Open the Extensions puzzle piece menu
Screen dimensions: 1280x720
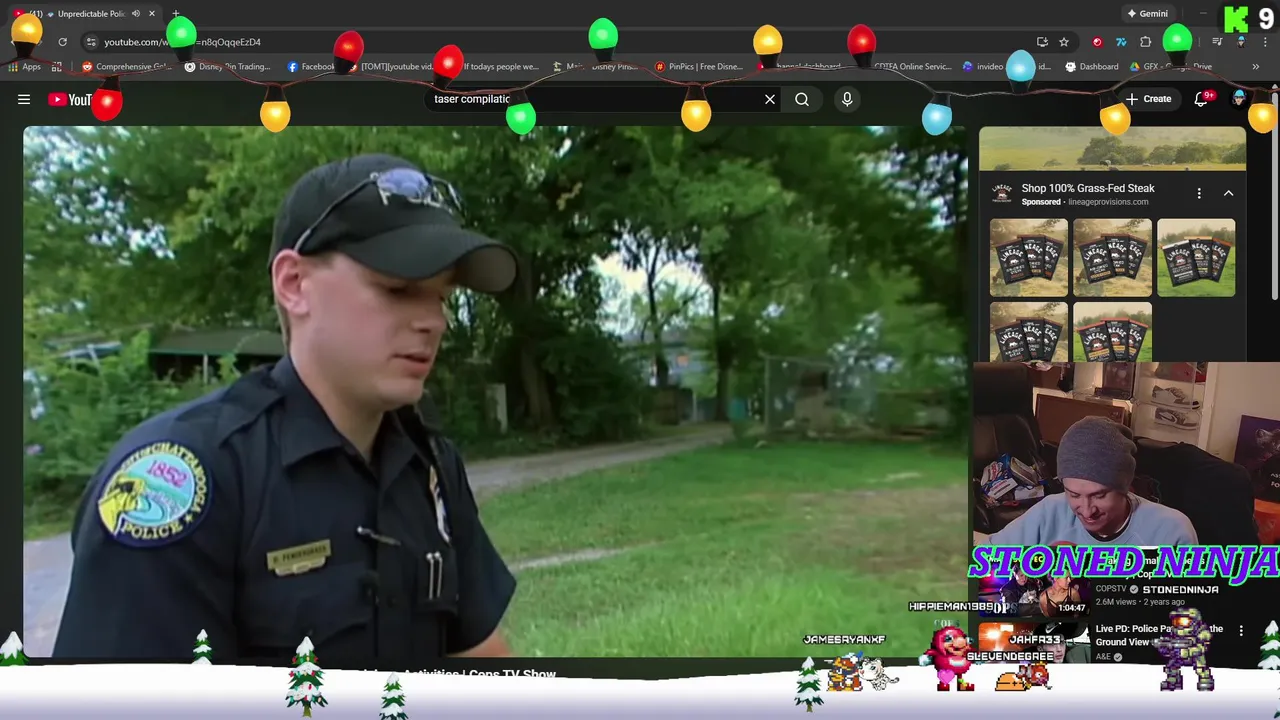pyautogui.click(x=1146, y=42)
